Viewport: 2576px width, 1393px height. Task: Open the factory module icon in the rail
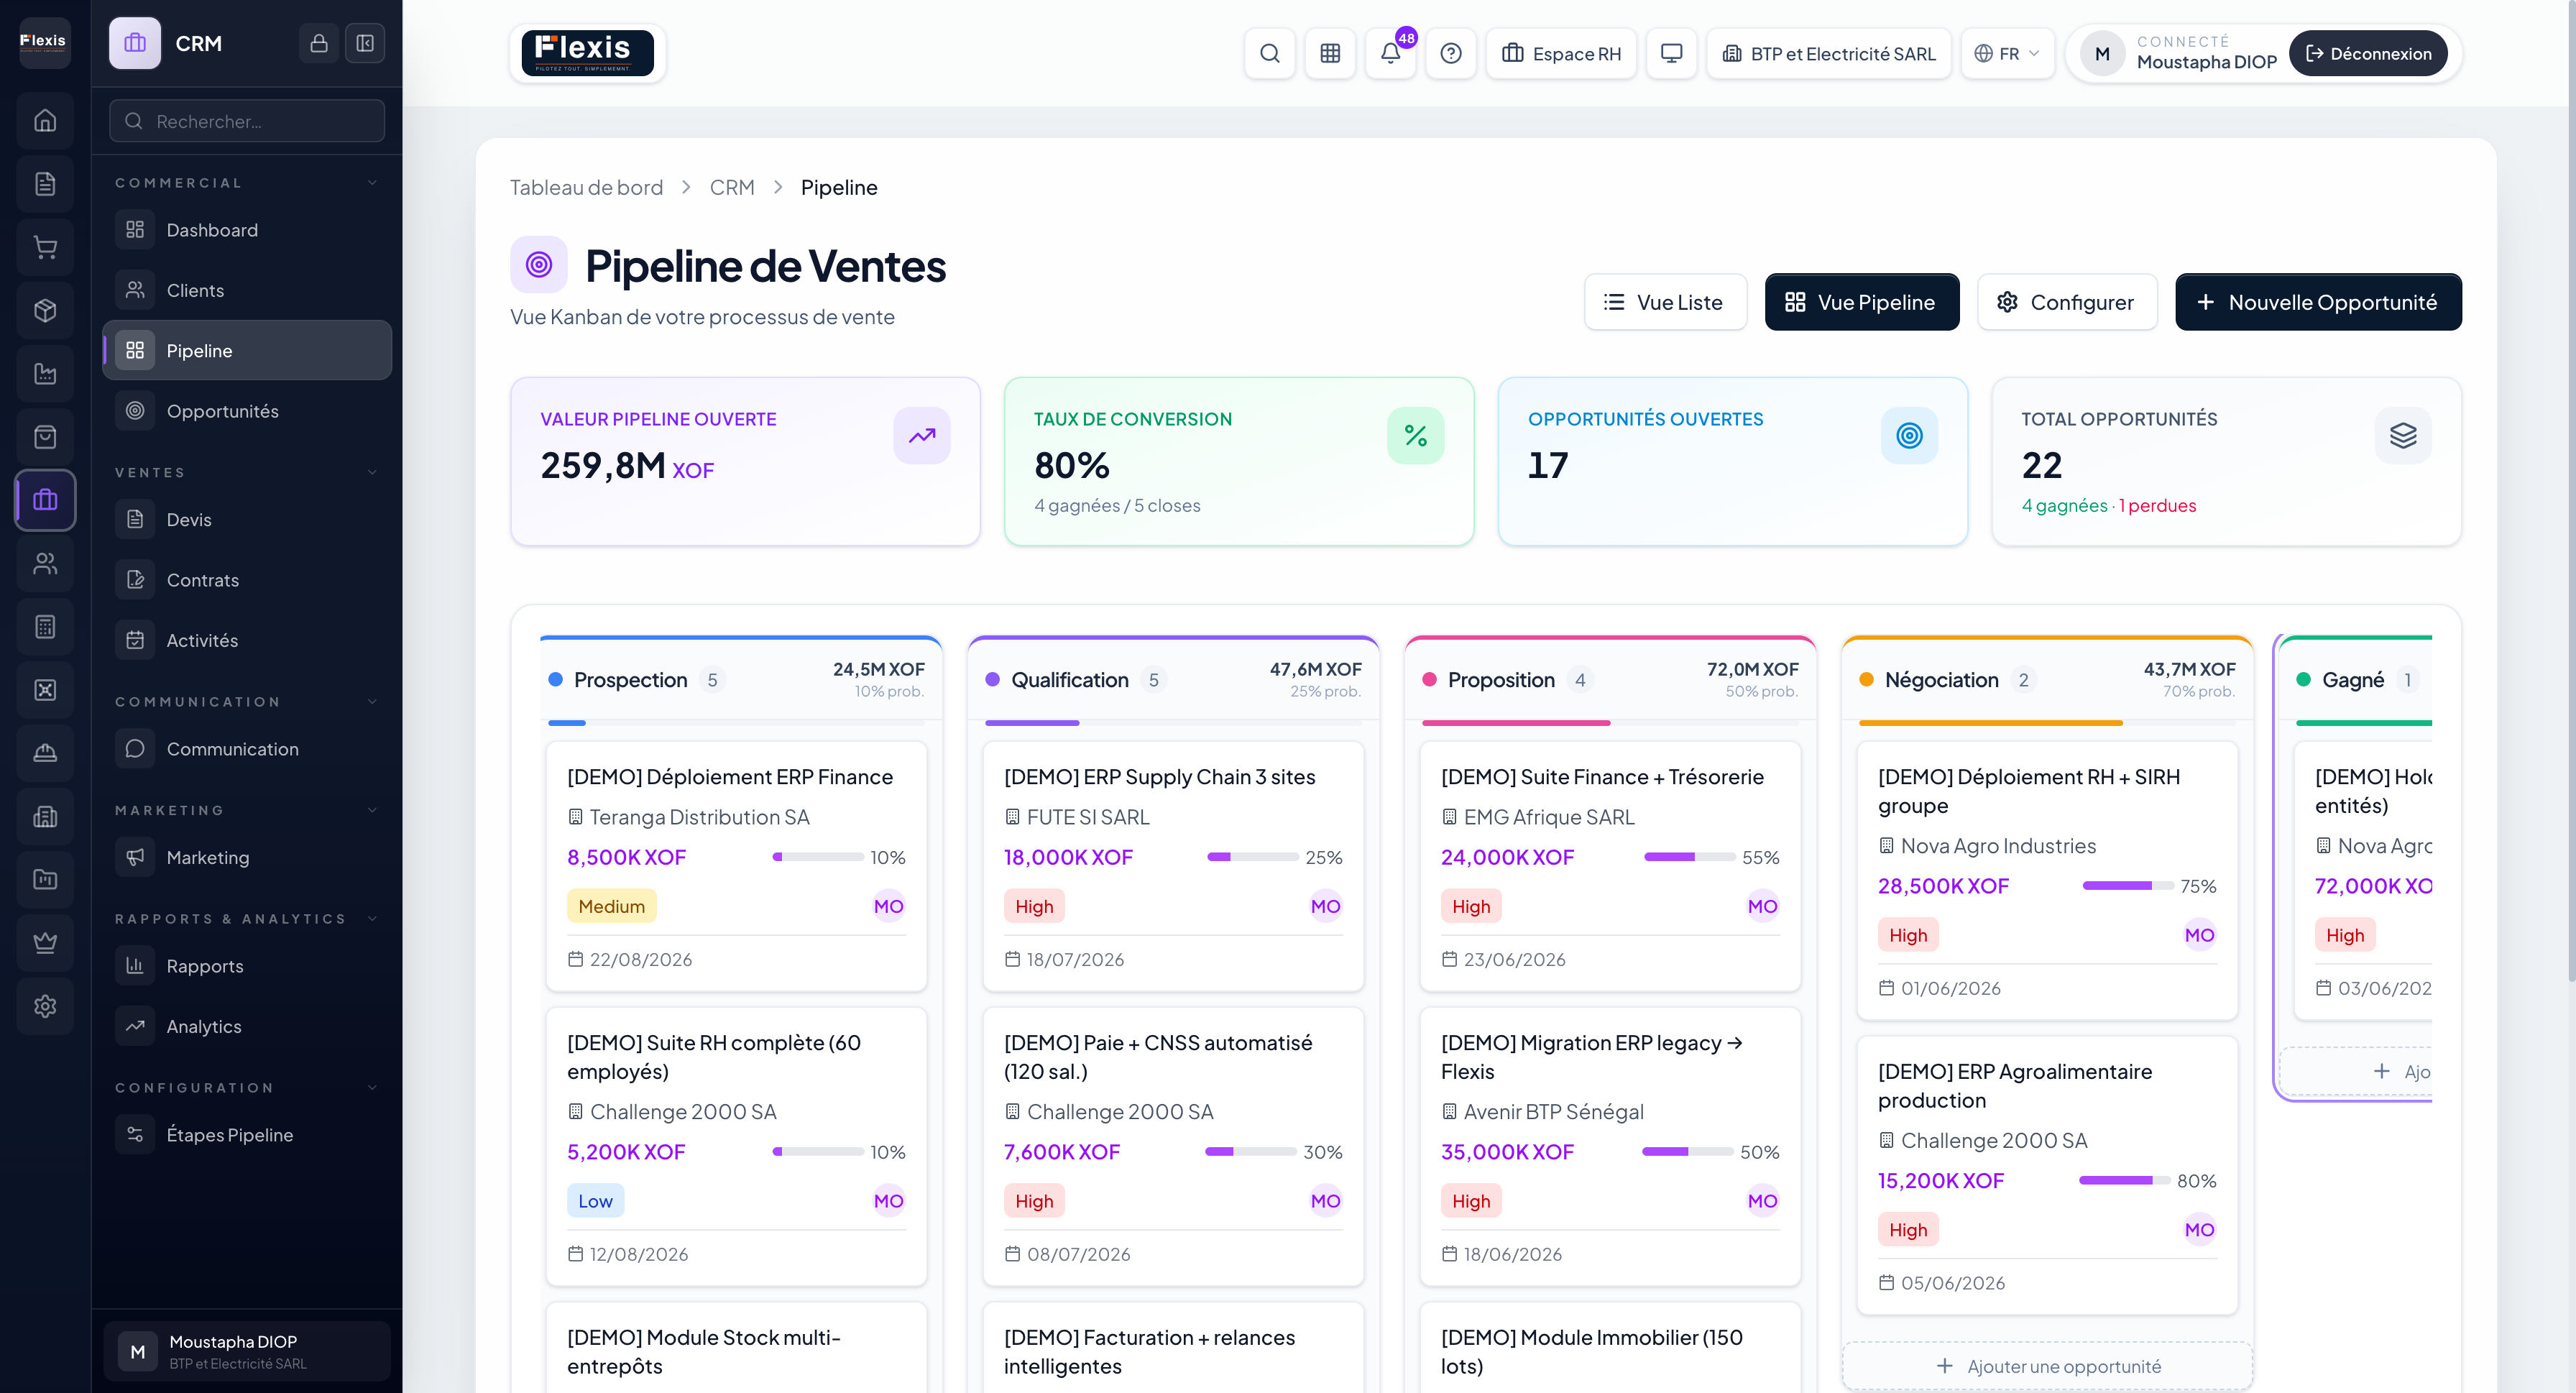(45, 374)
